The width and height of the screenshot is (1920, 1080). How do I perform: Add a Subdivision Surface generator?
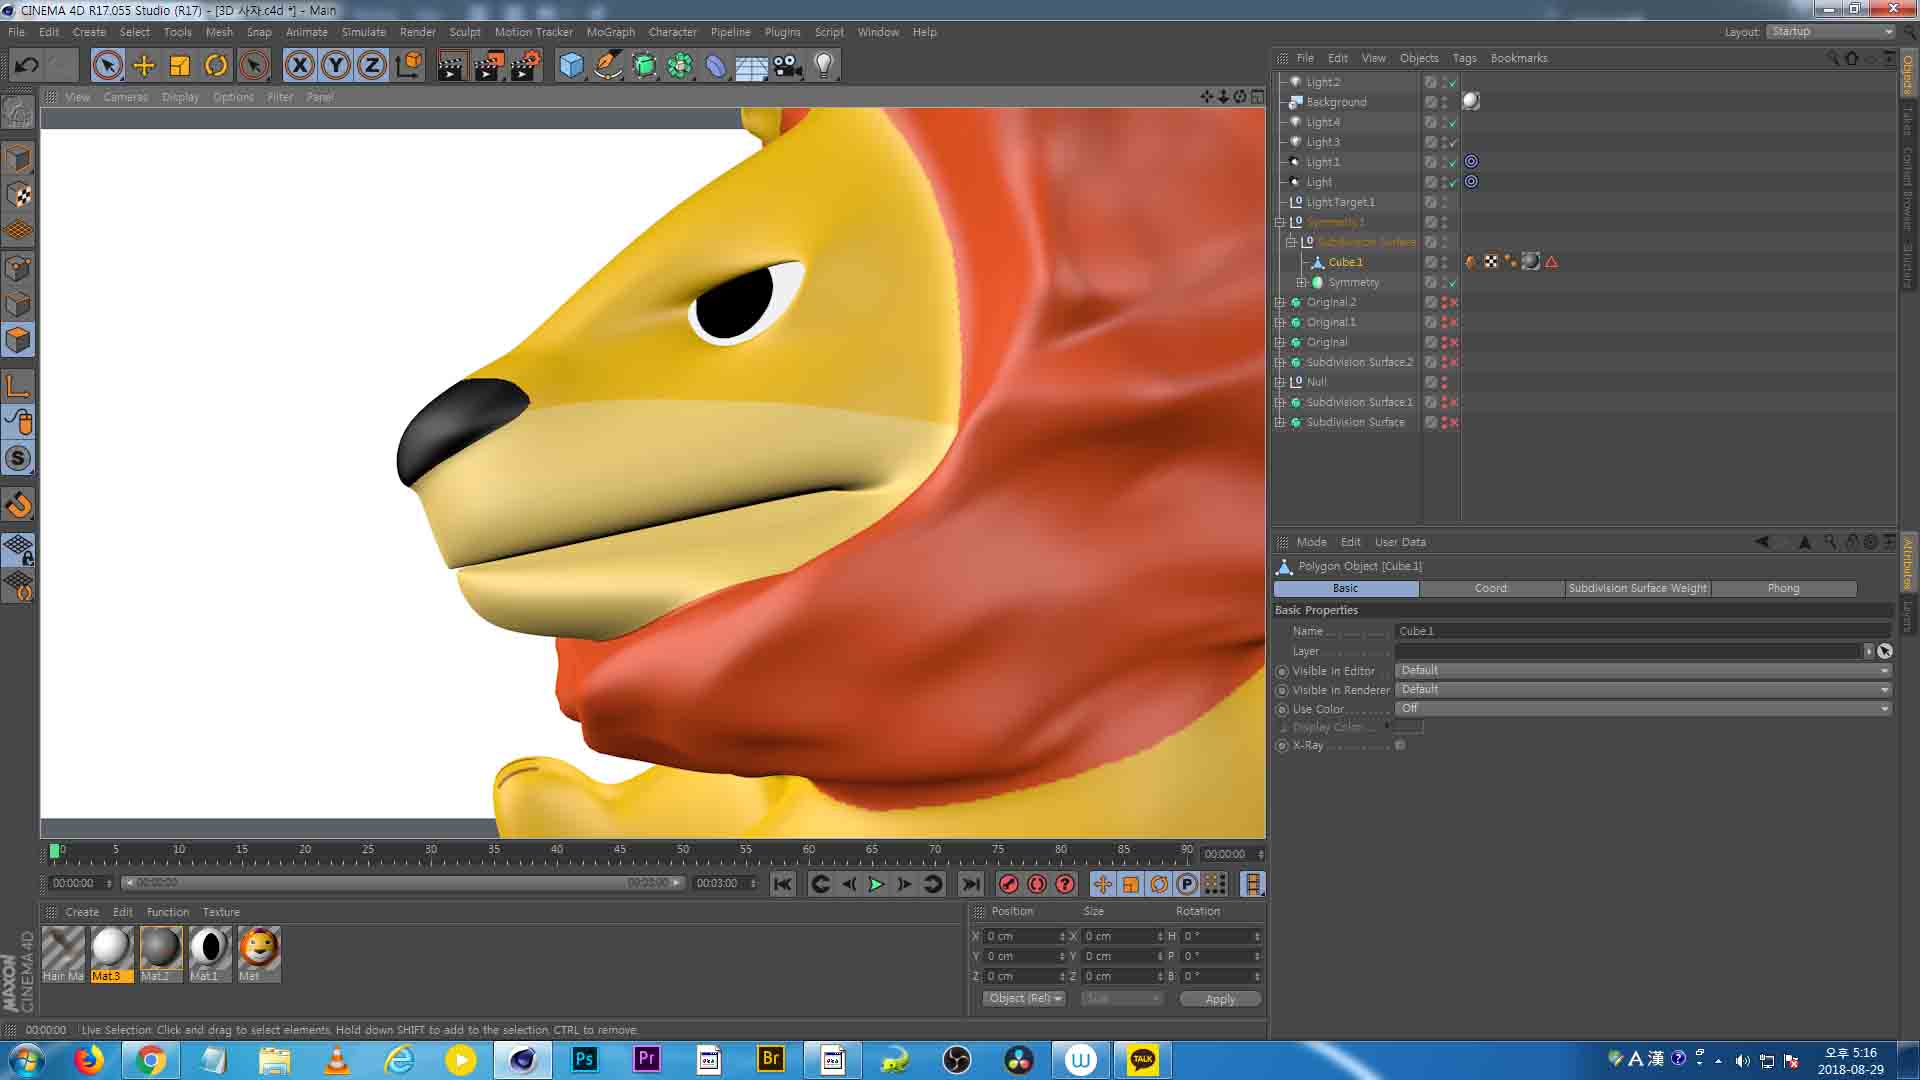tap(644, 66)
